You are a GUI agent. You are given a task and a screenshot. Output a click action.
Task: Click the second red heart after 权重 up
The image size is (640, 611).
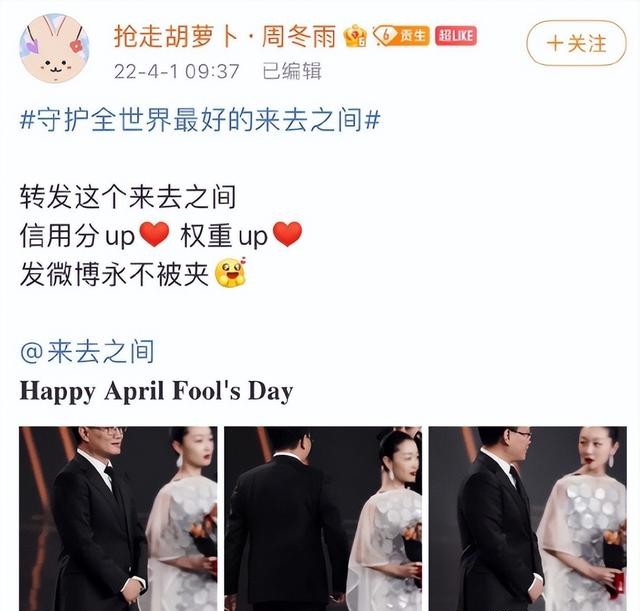[287, 234]
